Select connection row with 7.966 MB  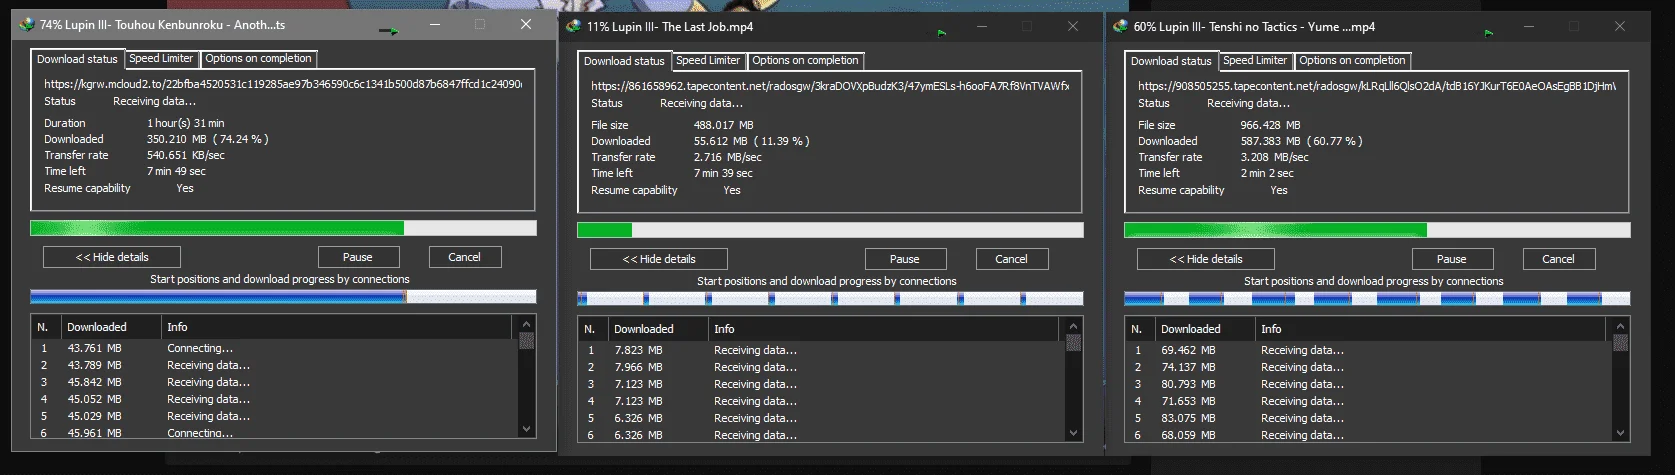(822, 367)
